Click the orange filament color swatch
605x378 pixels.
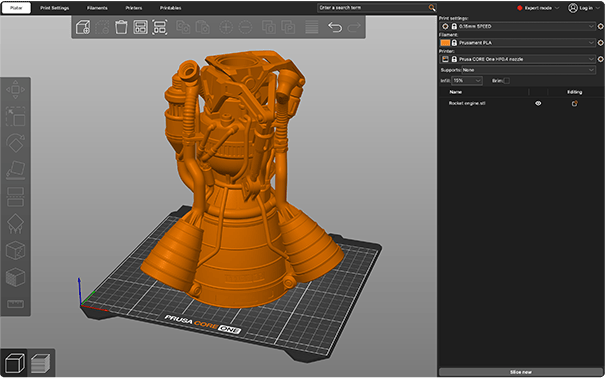click(445, 43)
